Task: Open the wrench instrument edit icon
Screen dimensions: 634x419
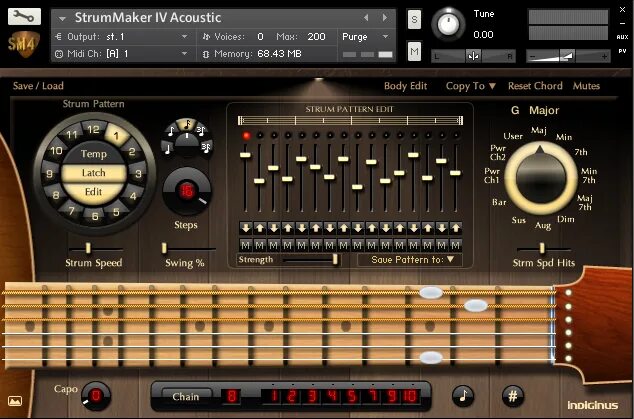Action: (24, 16)
